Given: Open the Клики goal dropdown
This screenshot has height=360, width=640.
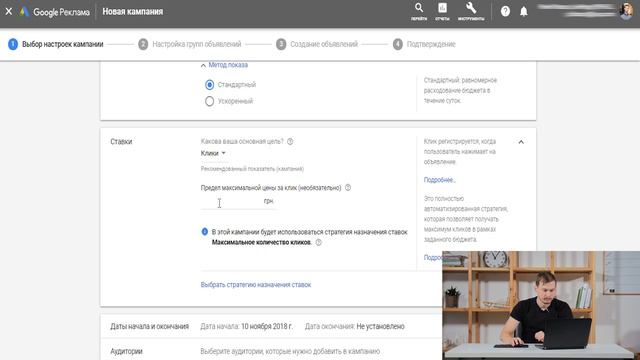Looking at the screenshot, I should pos(213,153).
